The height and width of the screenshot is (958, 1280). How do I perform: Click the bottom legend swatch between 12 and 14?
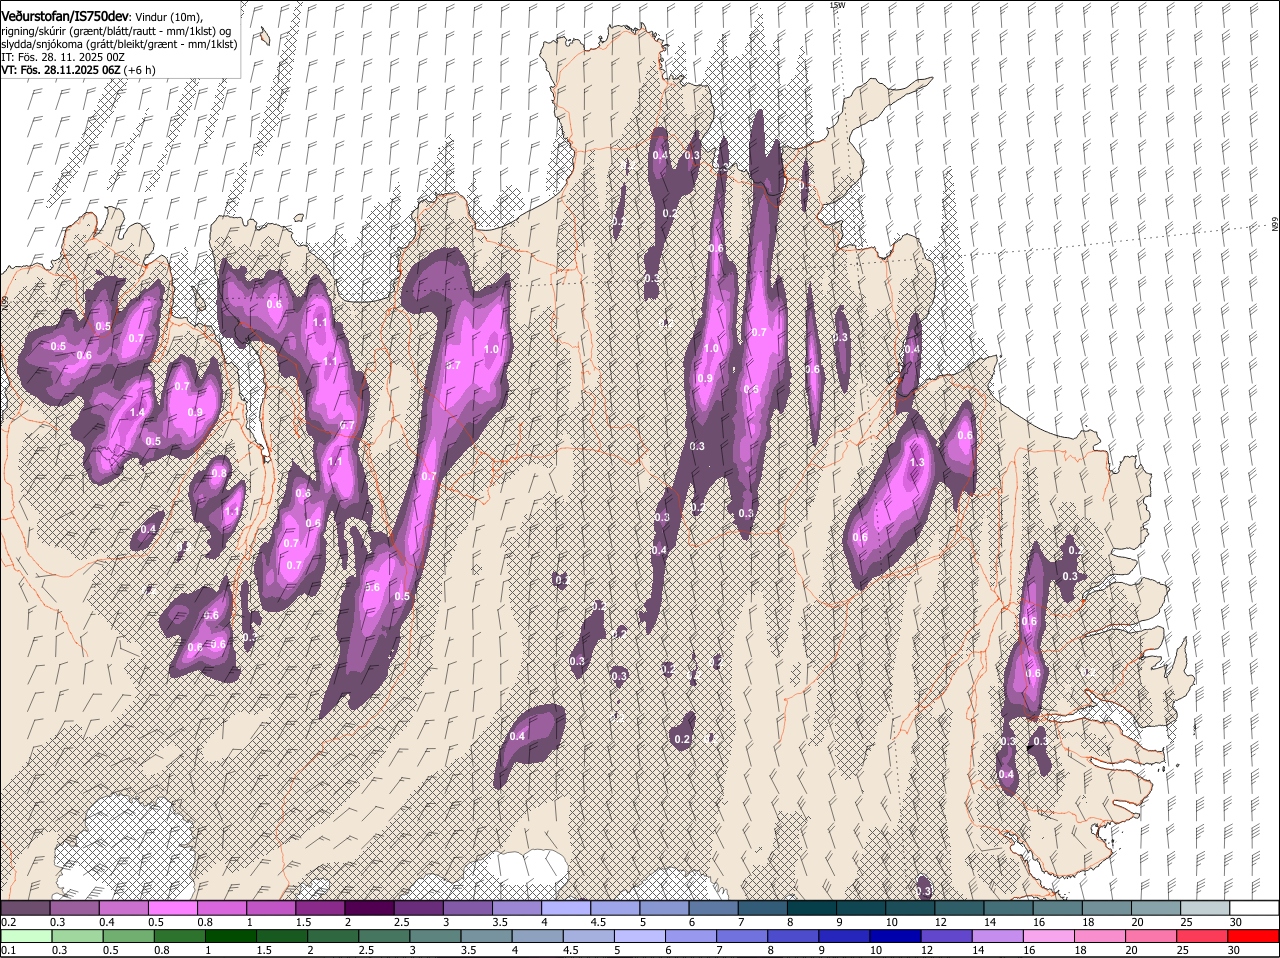(949, 936)
